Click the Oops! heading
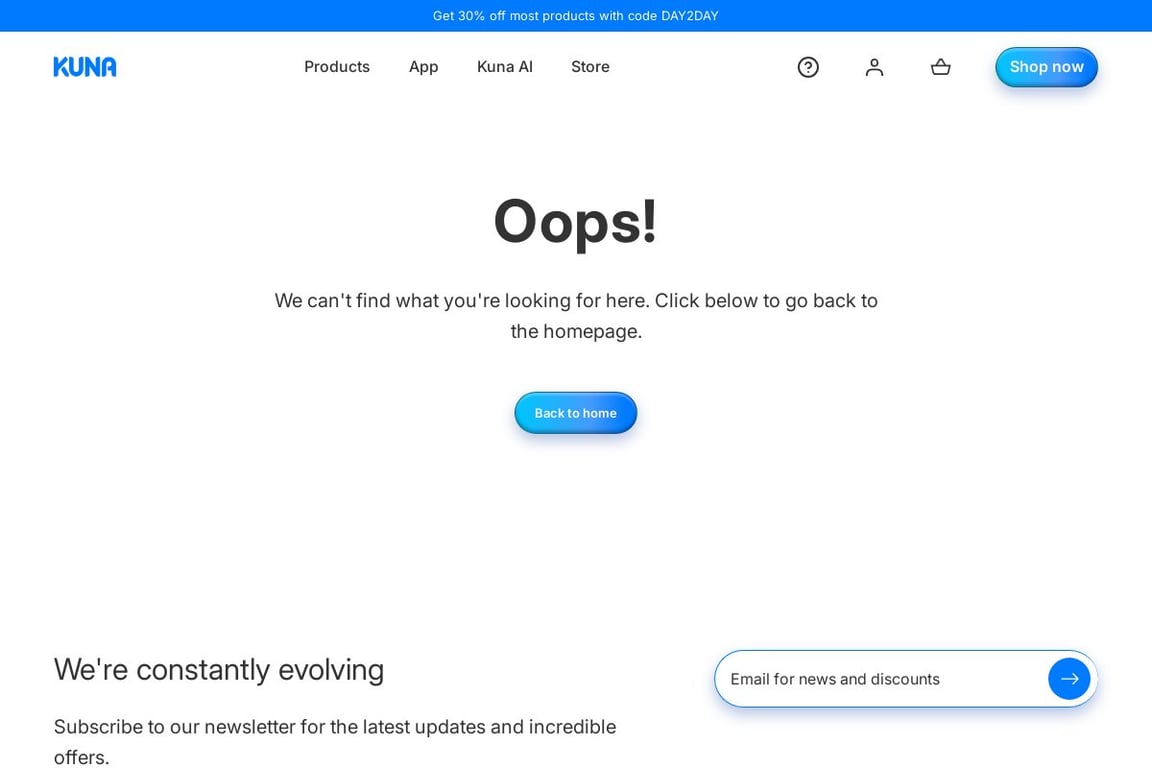 pyautogui.click(x=575, y=221)
